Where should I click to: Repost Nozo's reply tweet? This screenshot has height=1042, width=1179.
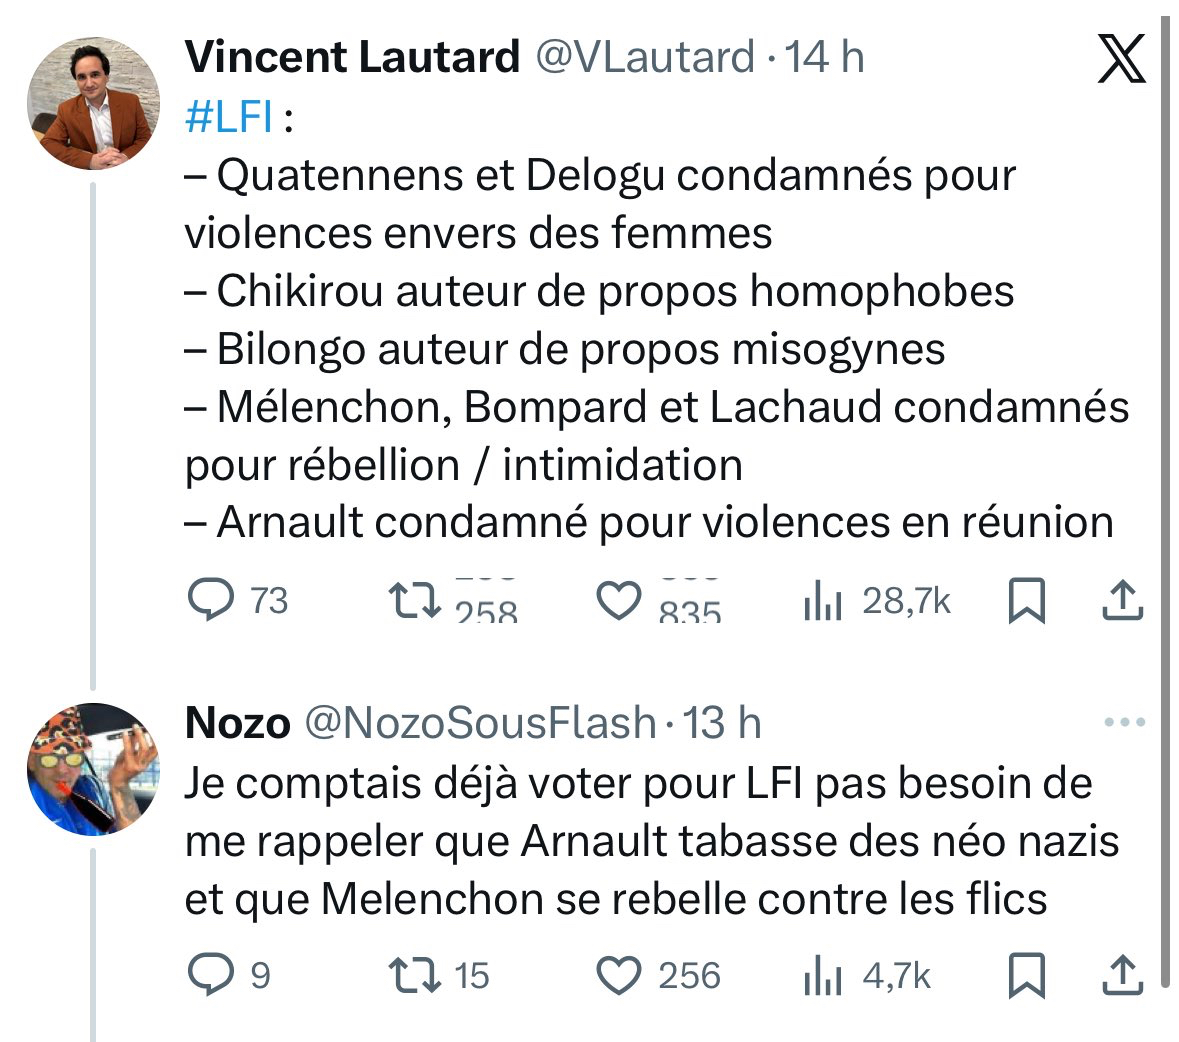click(414, 975)
